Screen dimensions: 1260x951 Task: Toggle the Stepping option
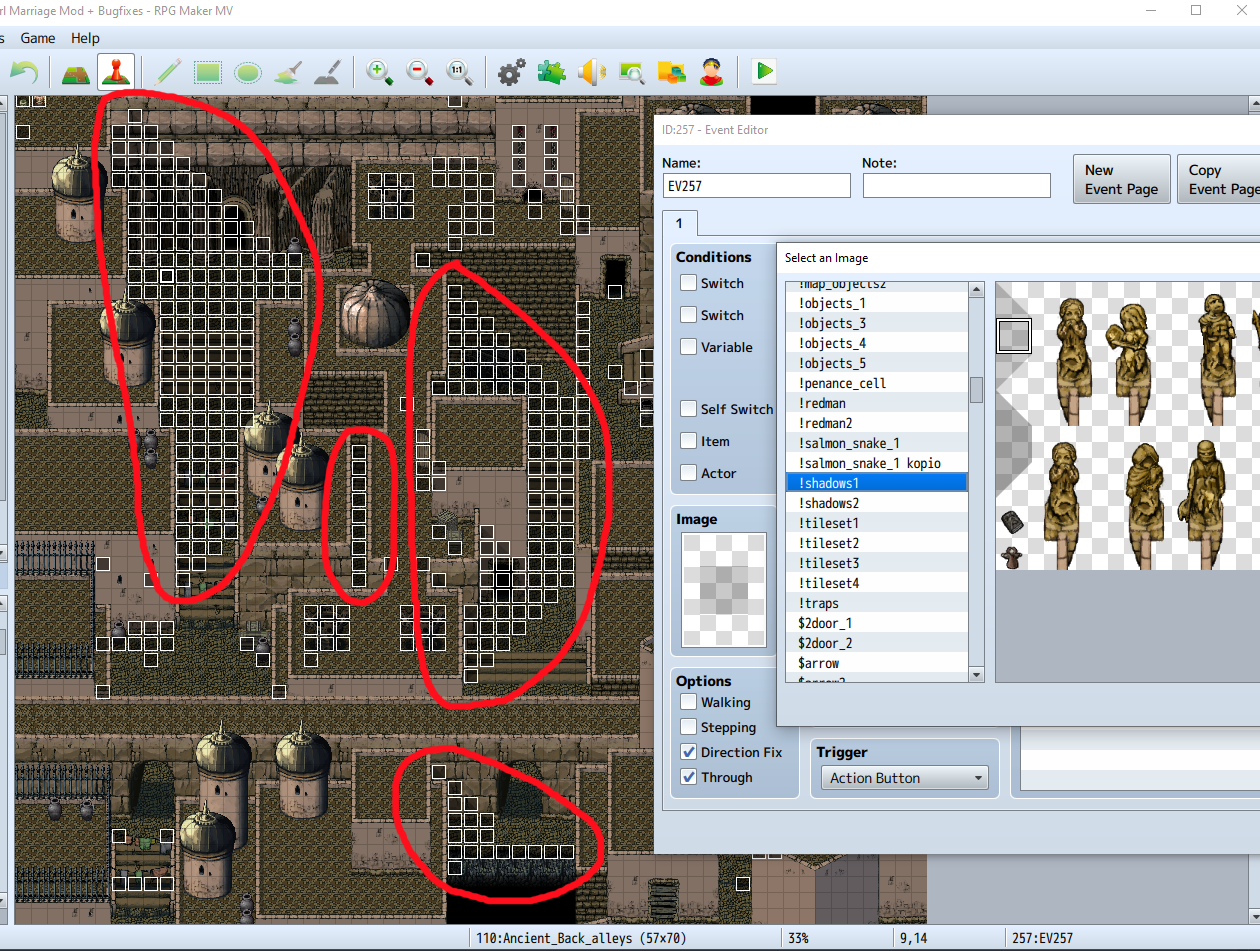click(x=689, y=727)
